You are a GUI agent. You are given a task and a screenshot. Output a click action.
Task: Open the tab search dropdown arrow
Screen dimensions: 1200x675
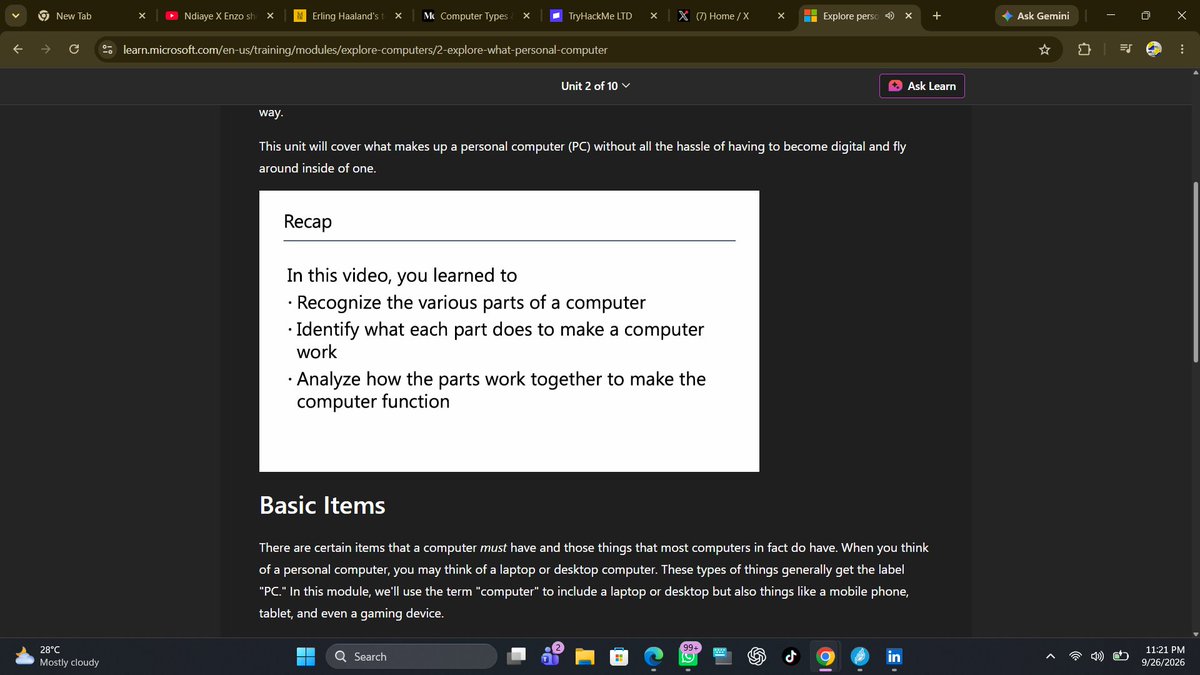[x=14, y=16]
